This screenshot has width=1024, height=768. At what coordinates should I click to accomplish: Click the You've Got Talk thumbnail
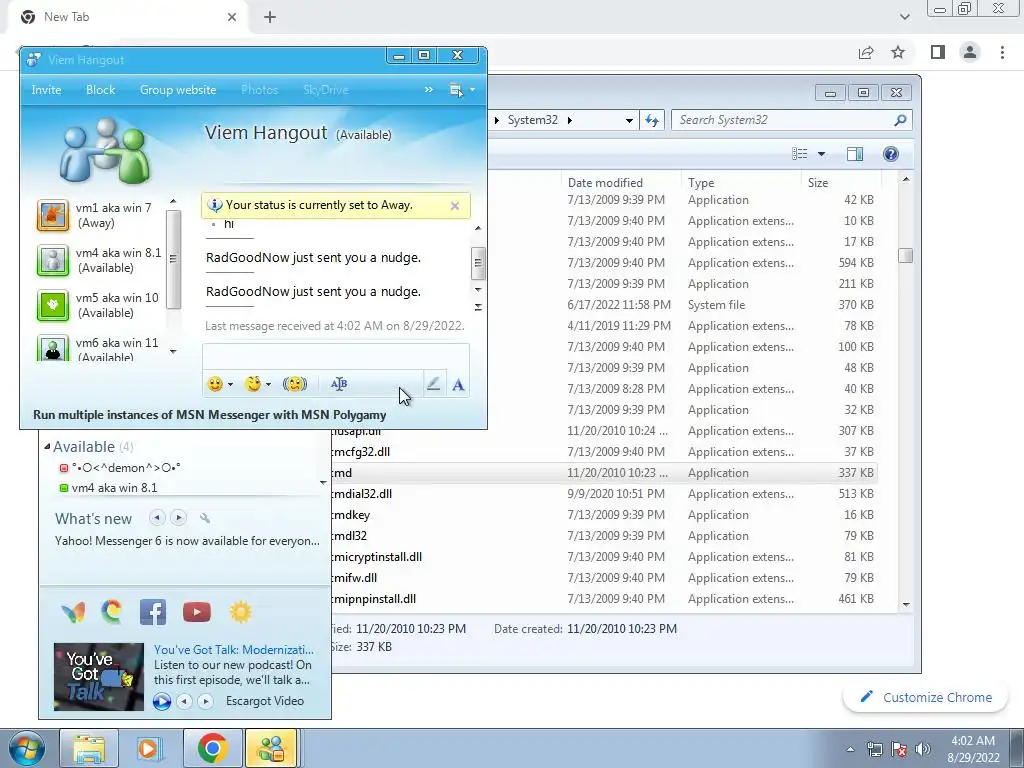pos(99,677)
